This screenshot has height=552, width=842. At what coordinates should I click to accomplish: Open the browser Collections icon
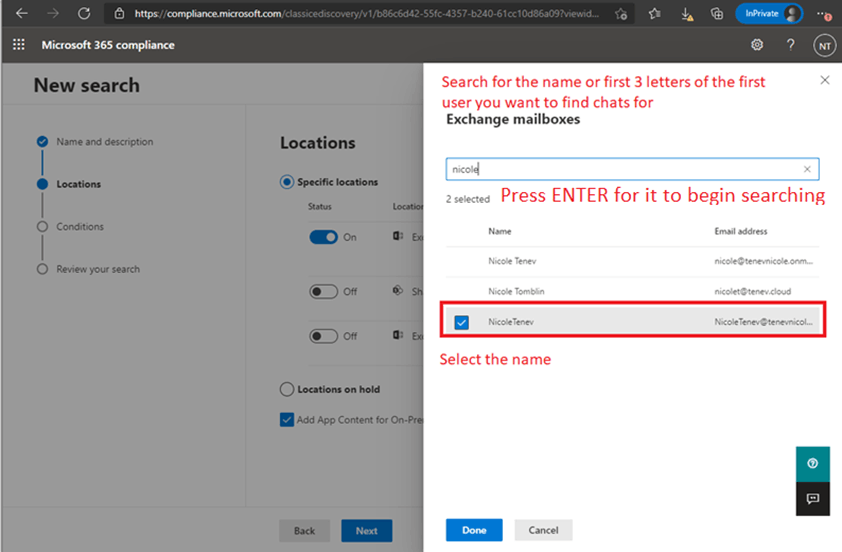(x=717, y=13)
